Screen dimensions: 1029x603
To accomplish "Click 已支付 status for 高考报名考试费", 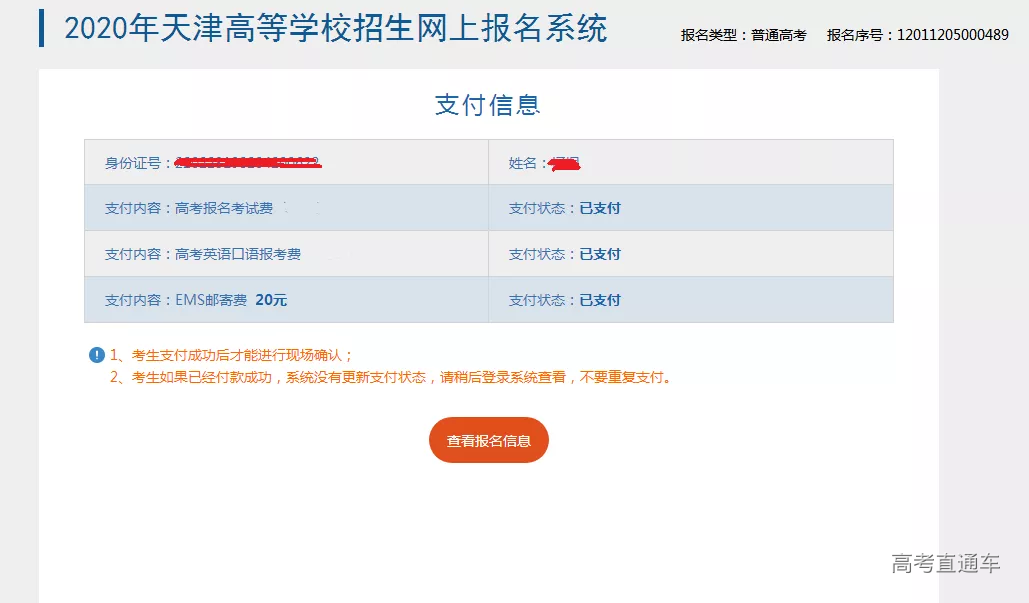I will click(600, 208).
